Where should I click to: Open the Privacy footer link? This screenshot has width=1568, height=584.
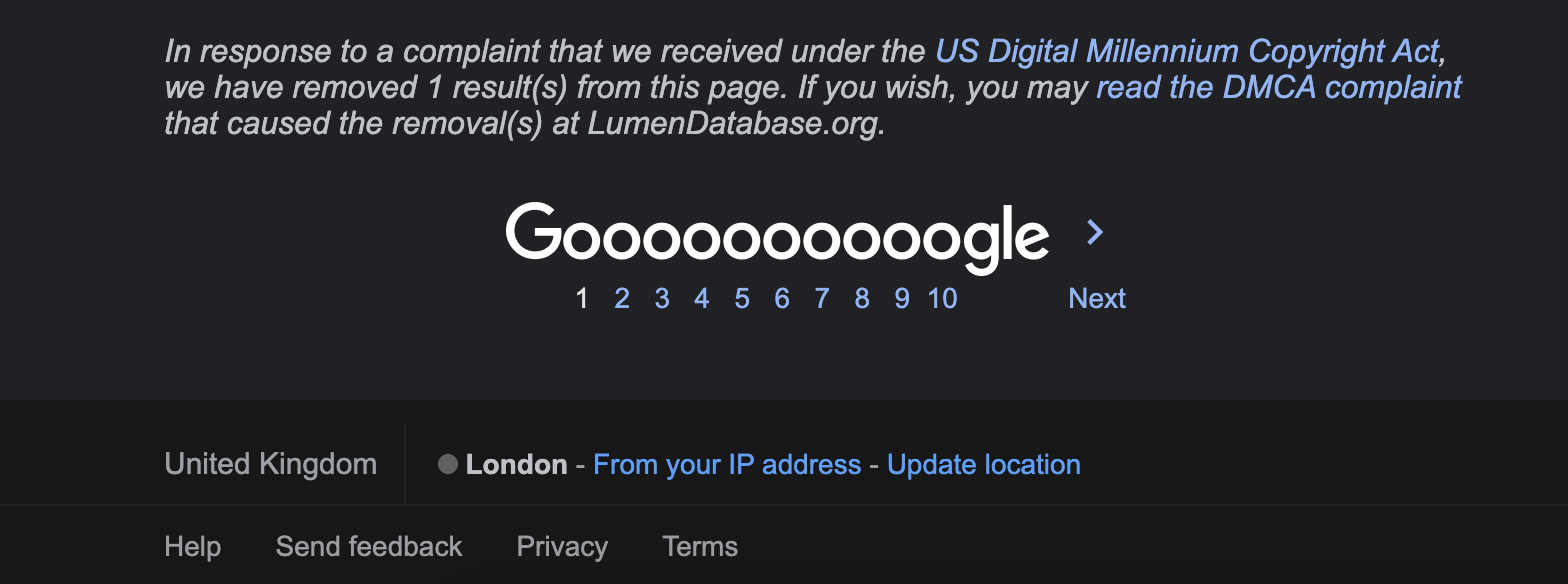(562, 547)
